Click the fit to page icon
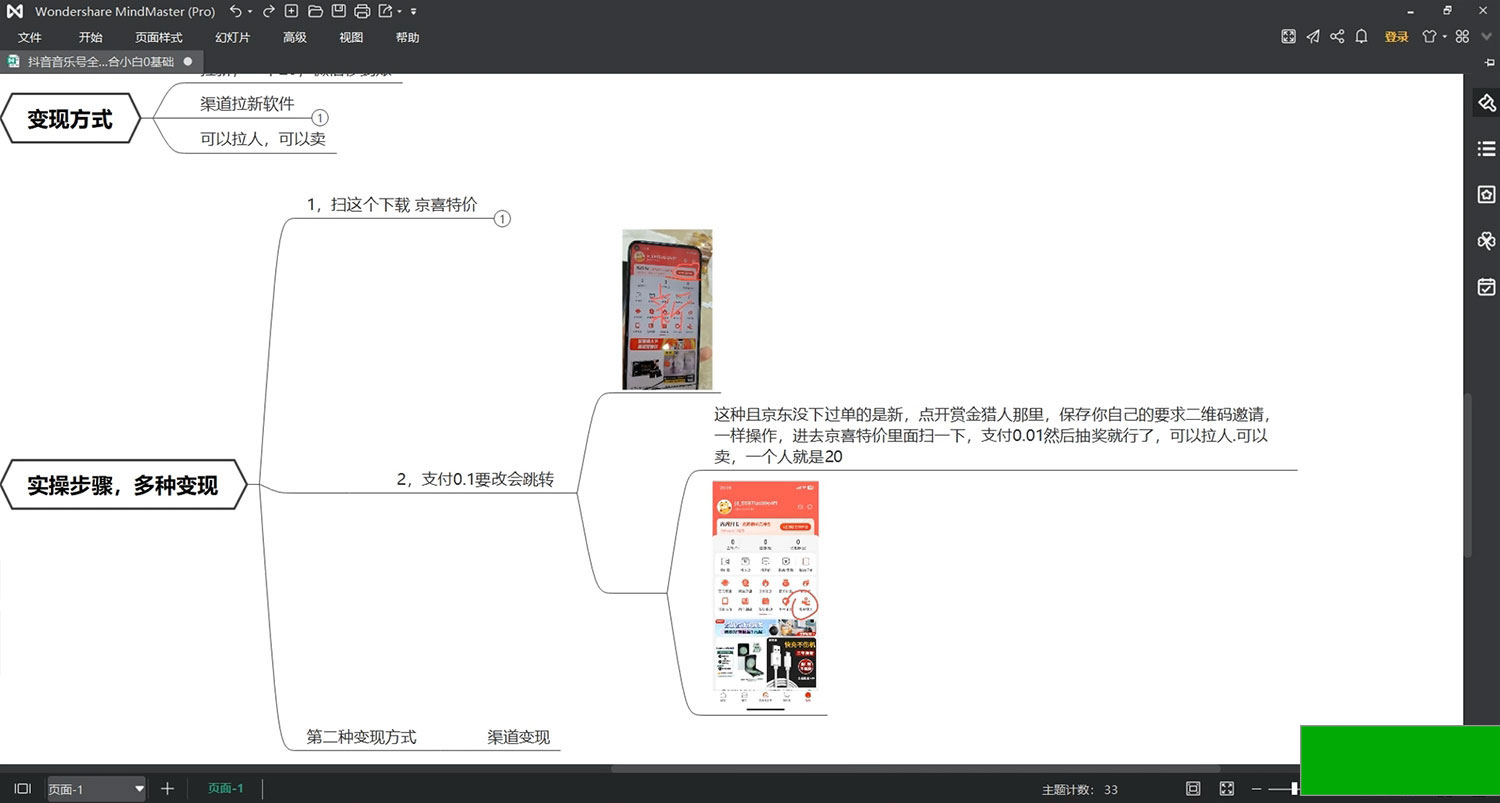 [1193, 788]
